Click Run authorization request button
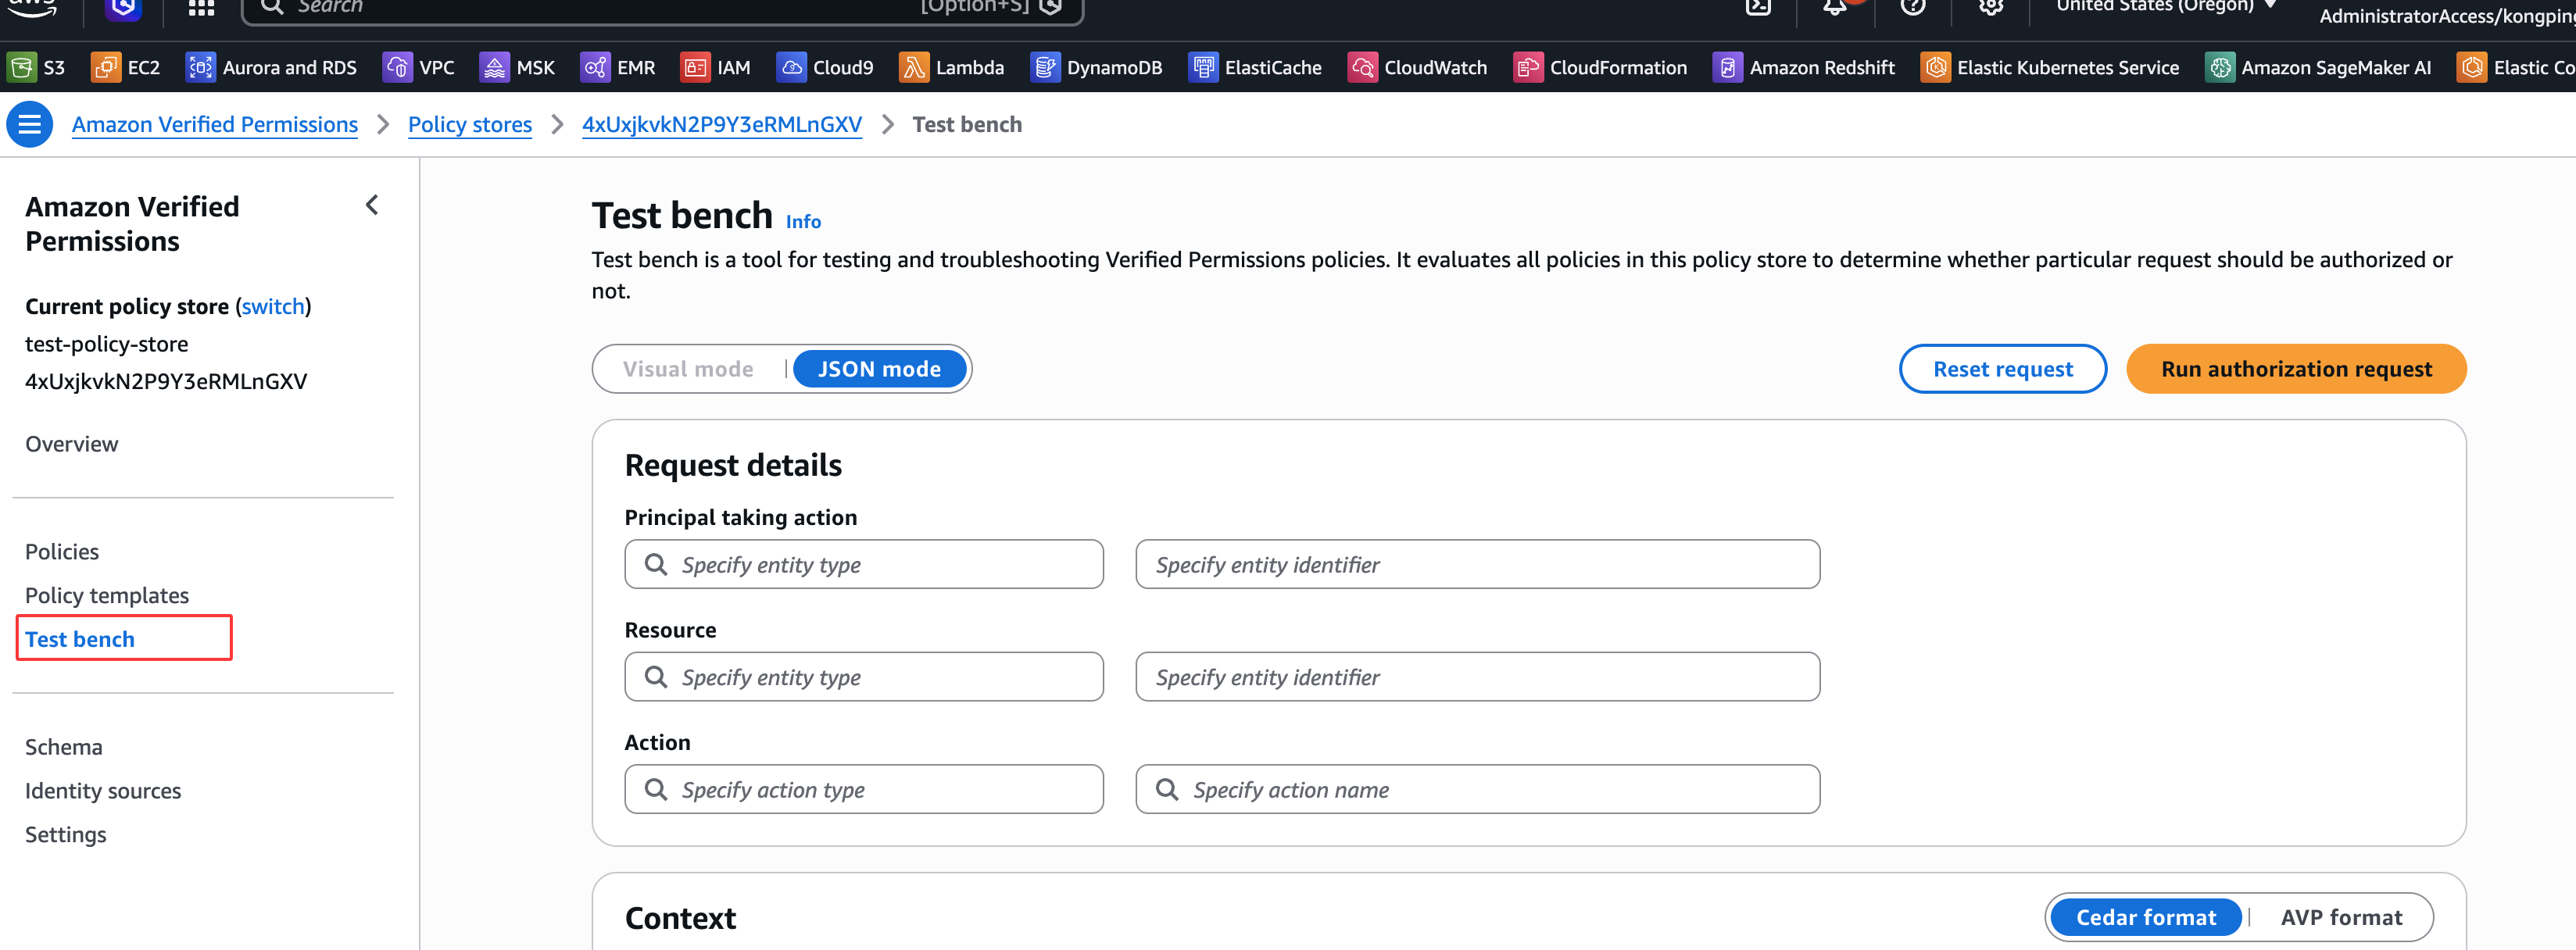Screen dimensions: 2576x950 [x=2295, y=369]
